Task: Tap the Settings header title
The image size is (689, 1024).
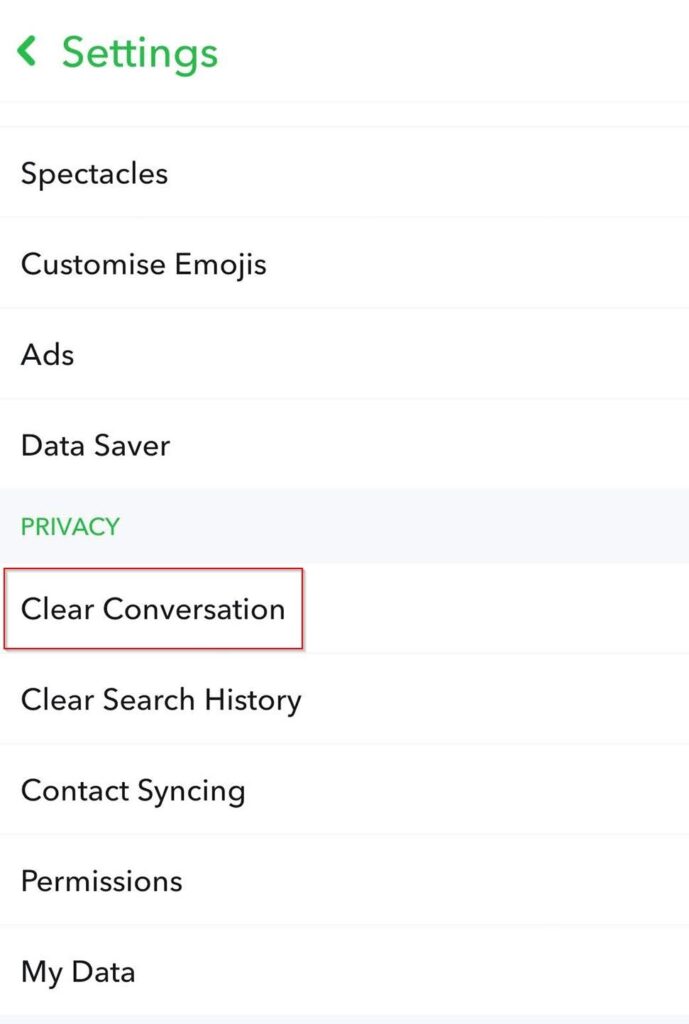Action: point(139,52)
